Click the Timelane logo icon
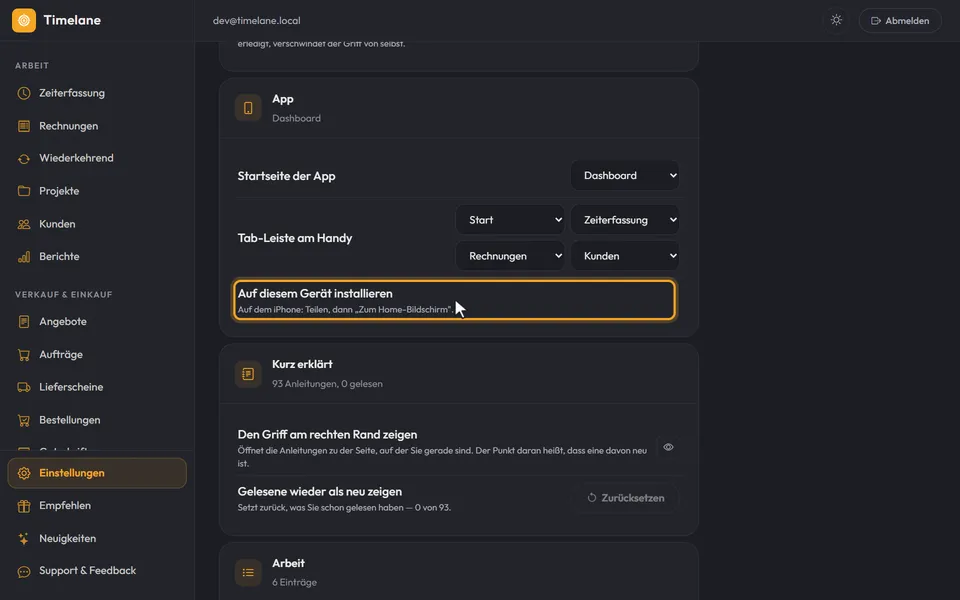This screenshot has height=600, width=960. (24, 20)
